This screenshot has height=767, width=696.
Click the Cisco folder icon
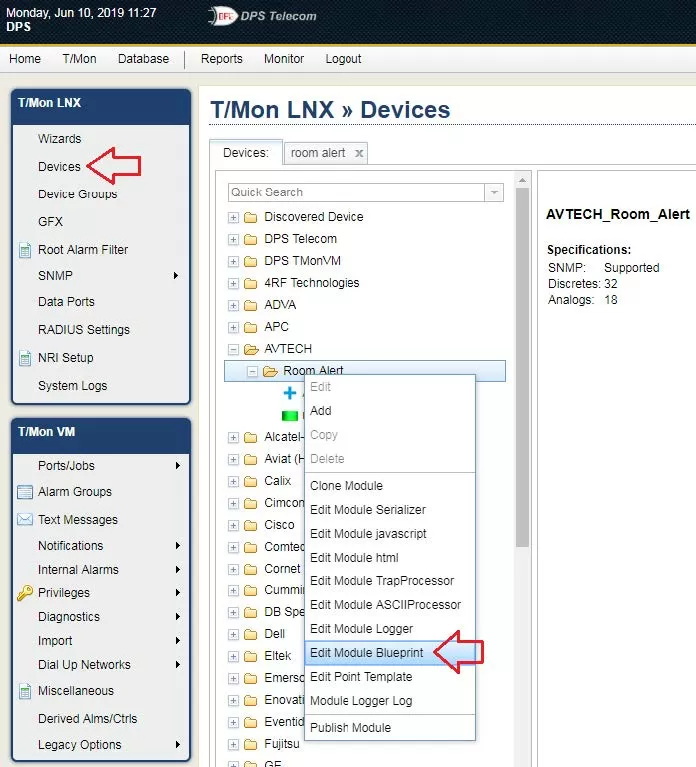tap(250, 525)
